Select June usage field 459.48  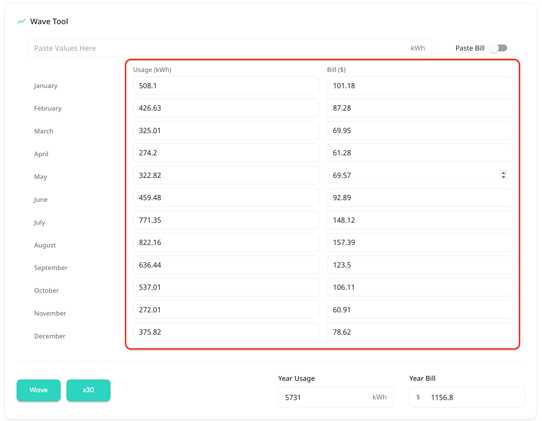click(x=226, y=198)
